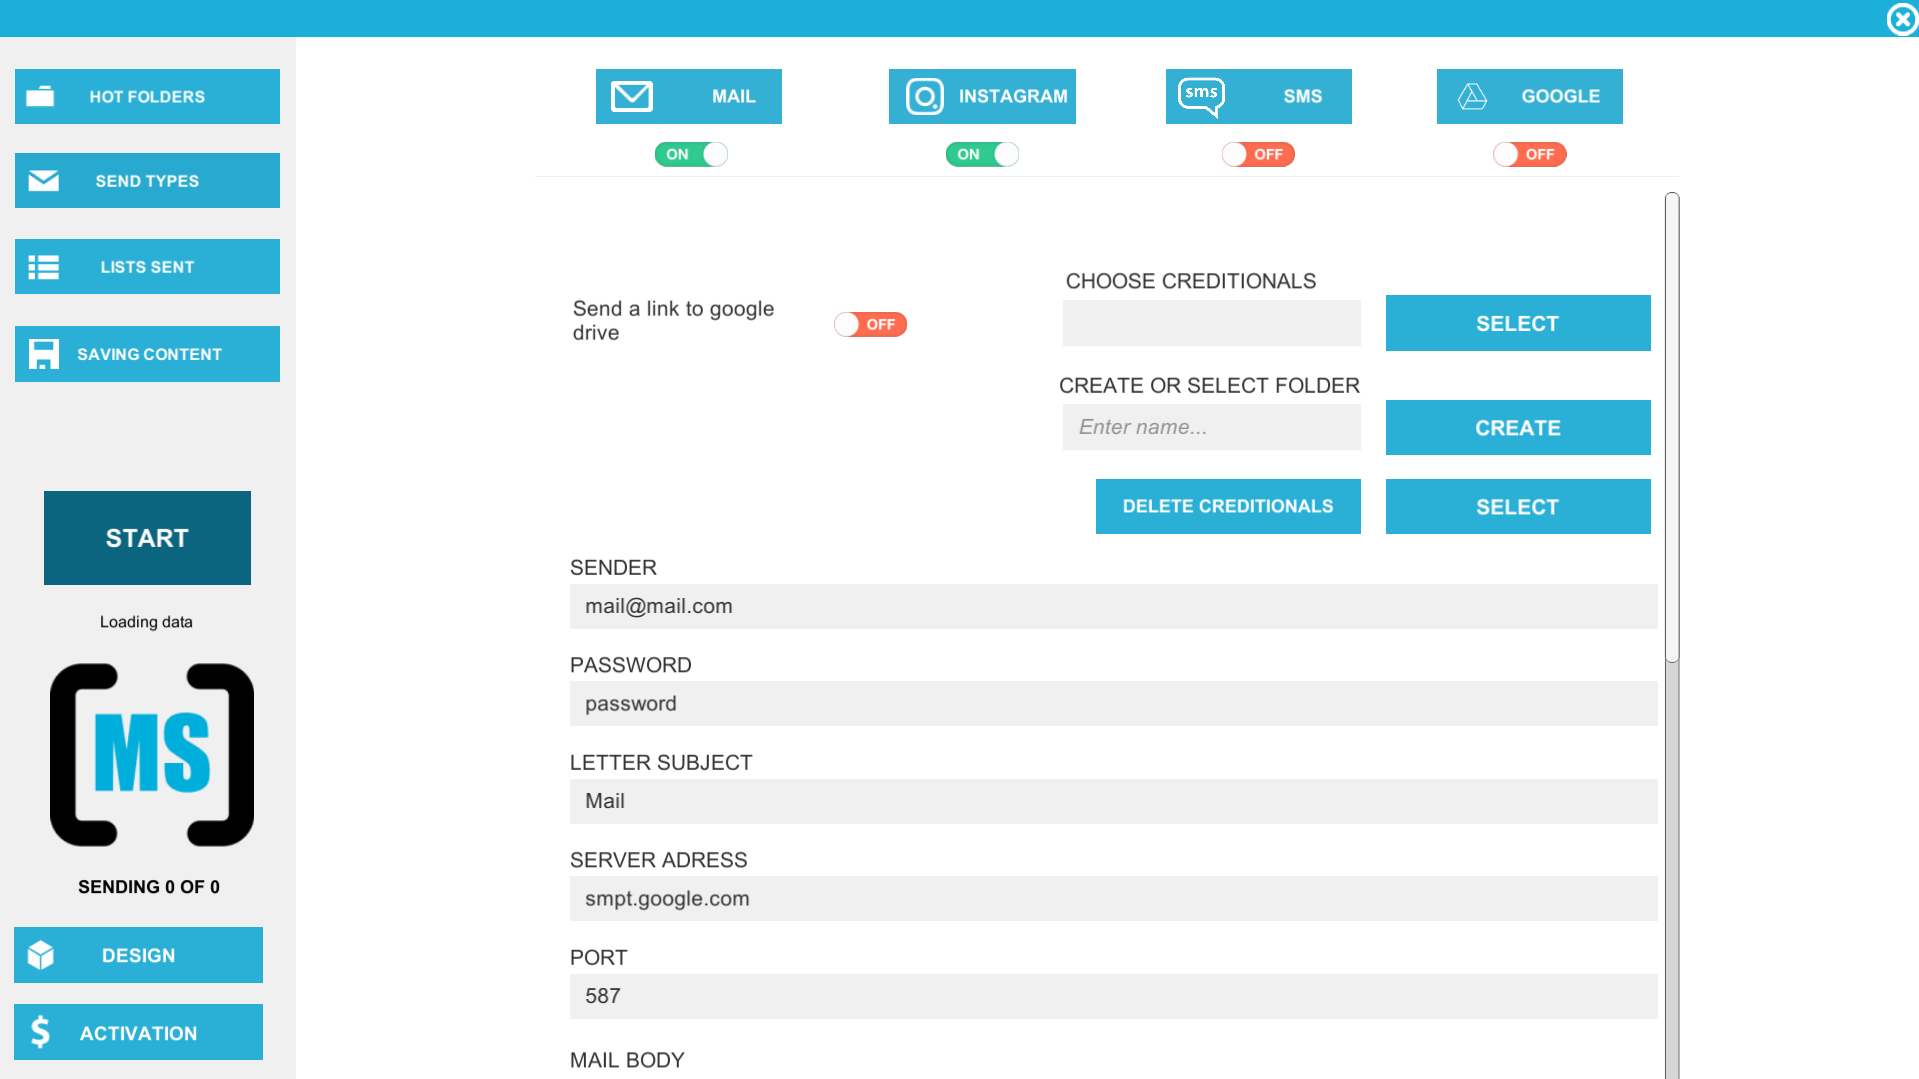
Task: Enable Send a link to google drive
Action: (x=870, y=324)
